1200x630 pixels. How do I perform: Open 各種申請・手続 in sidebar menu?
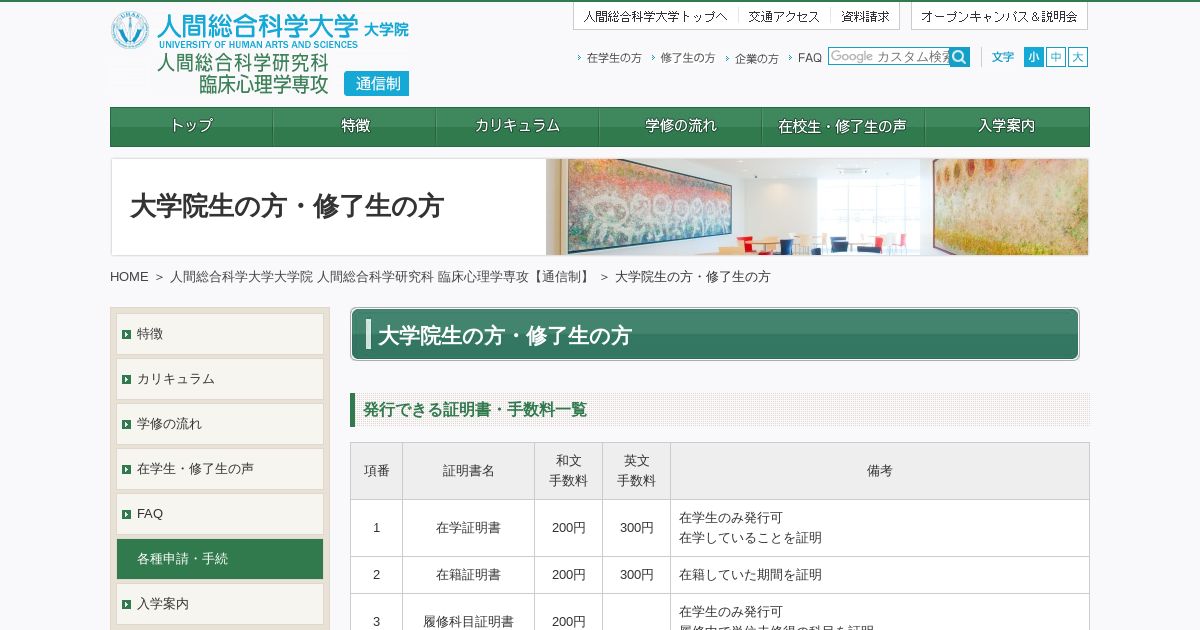220,559
